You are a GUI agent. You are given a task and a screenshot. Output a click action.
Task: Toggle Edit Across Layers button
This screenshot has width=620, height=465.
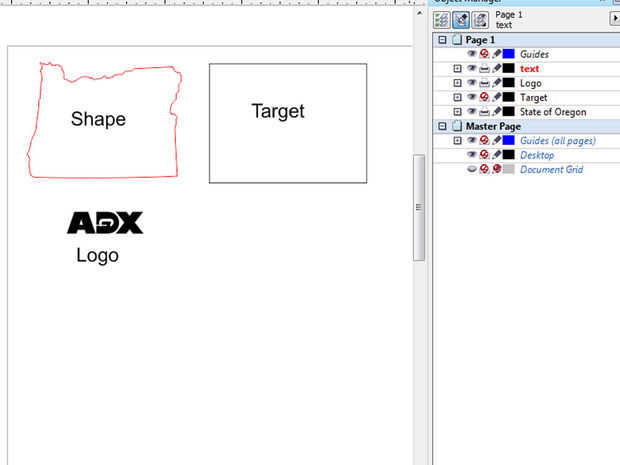[461, 20]
